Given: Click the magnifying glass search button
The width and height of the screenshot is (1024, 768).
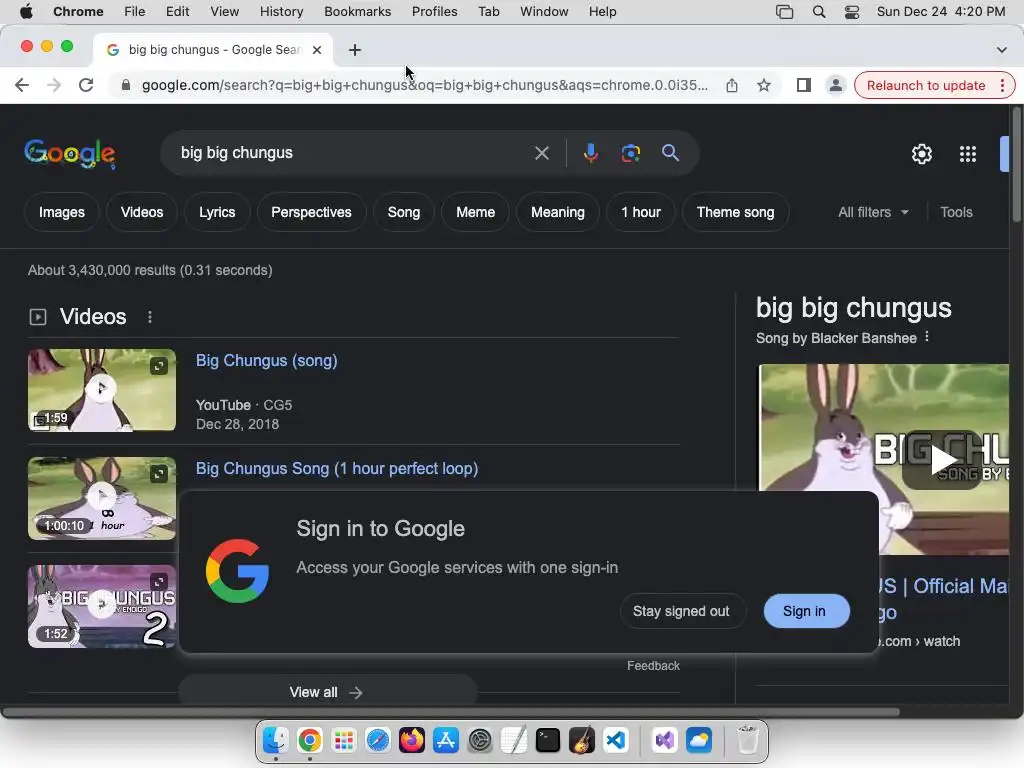Looking at the screenshot, I should click(x=670, y=153).
